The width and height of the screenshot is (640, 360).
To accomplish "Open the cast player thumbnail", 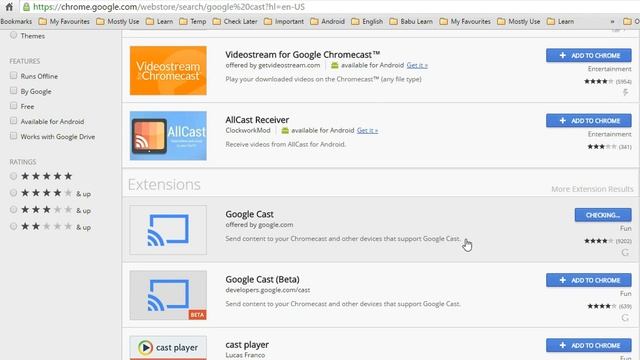I will pos(168,348).
